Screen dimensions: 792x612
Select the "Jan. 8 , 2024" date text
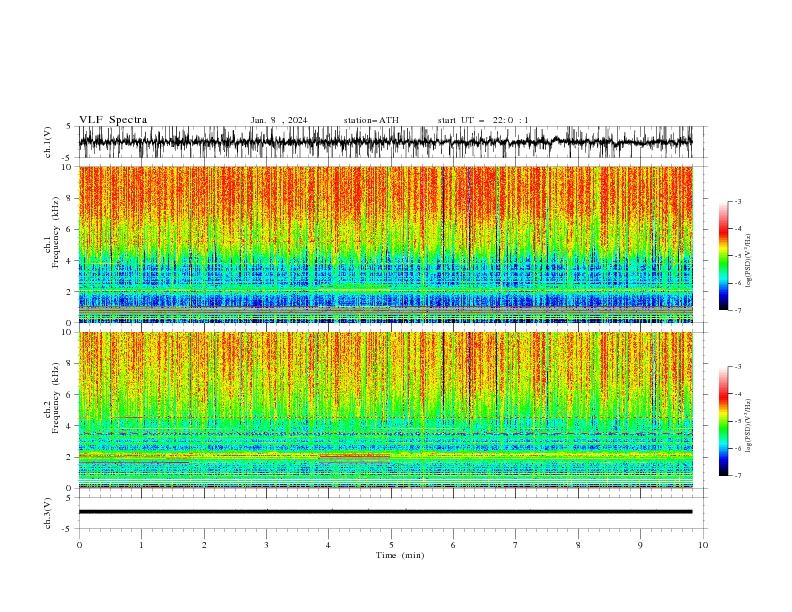[x=279, y=120]
